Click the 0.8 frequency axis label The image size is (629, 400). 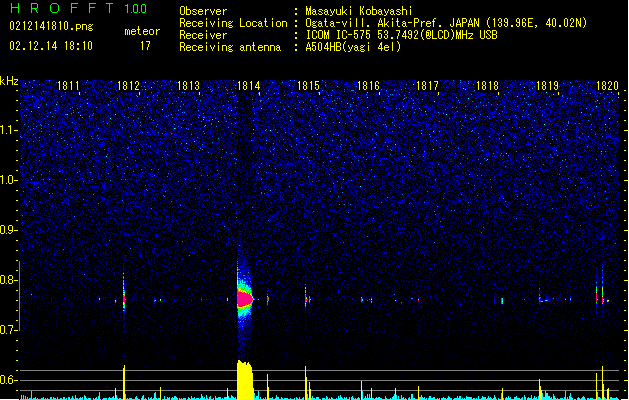click(8, 280)
